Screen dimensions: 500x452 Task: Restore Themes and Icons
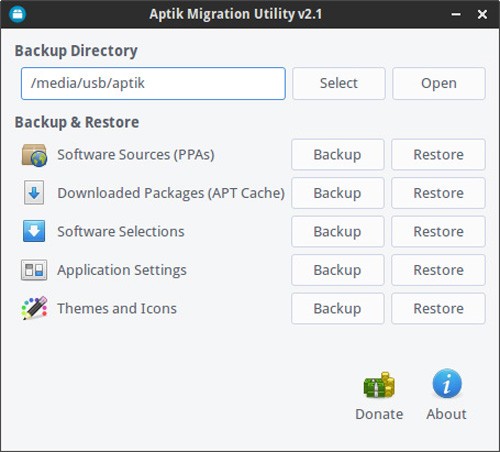438,309
